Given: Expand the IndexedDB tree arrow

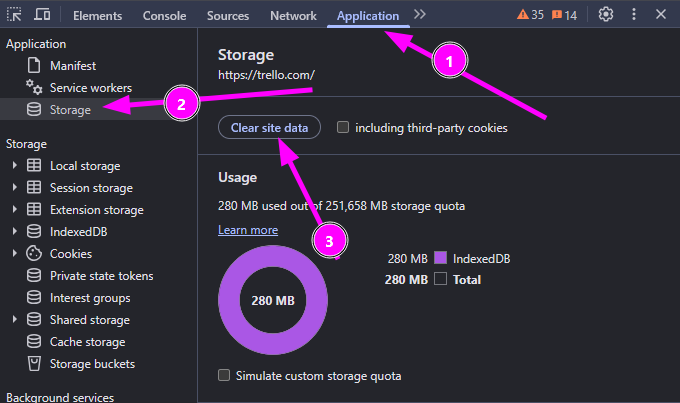Looking at the screenshot, I should click(x=14, y=231).
